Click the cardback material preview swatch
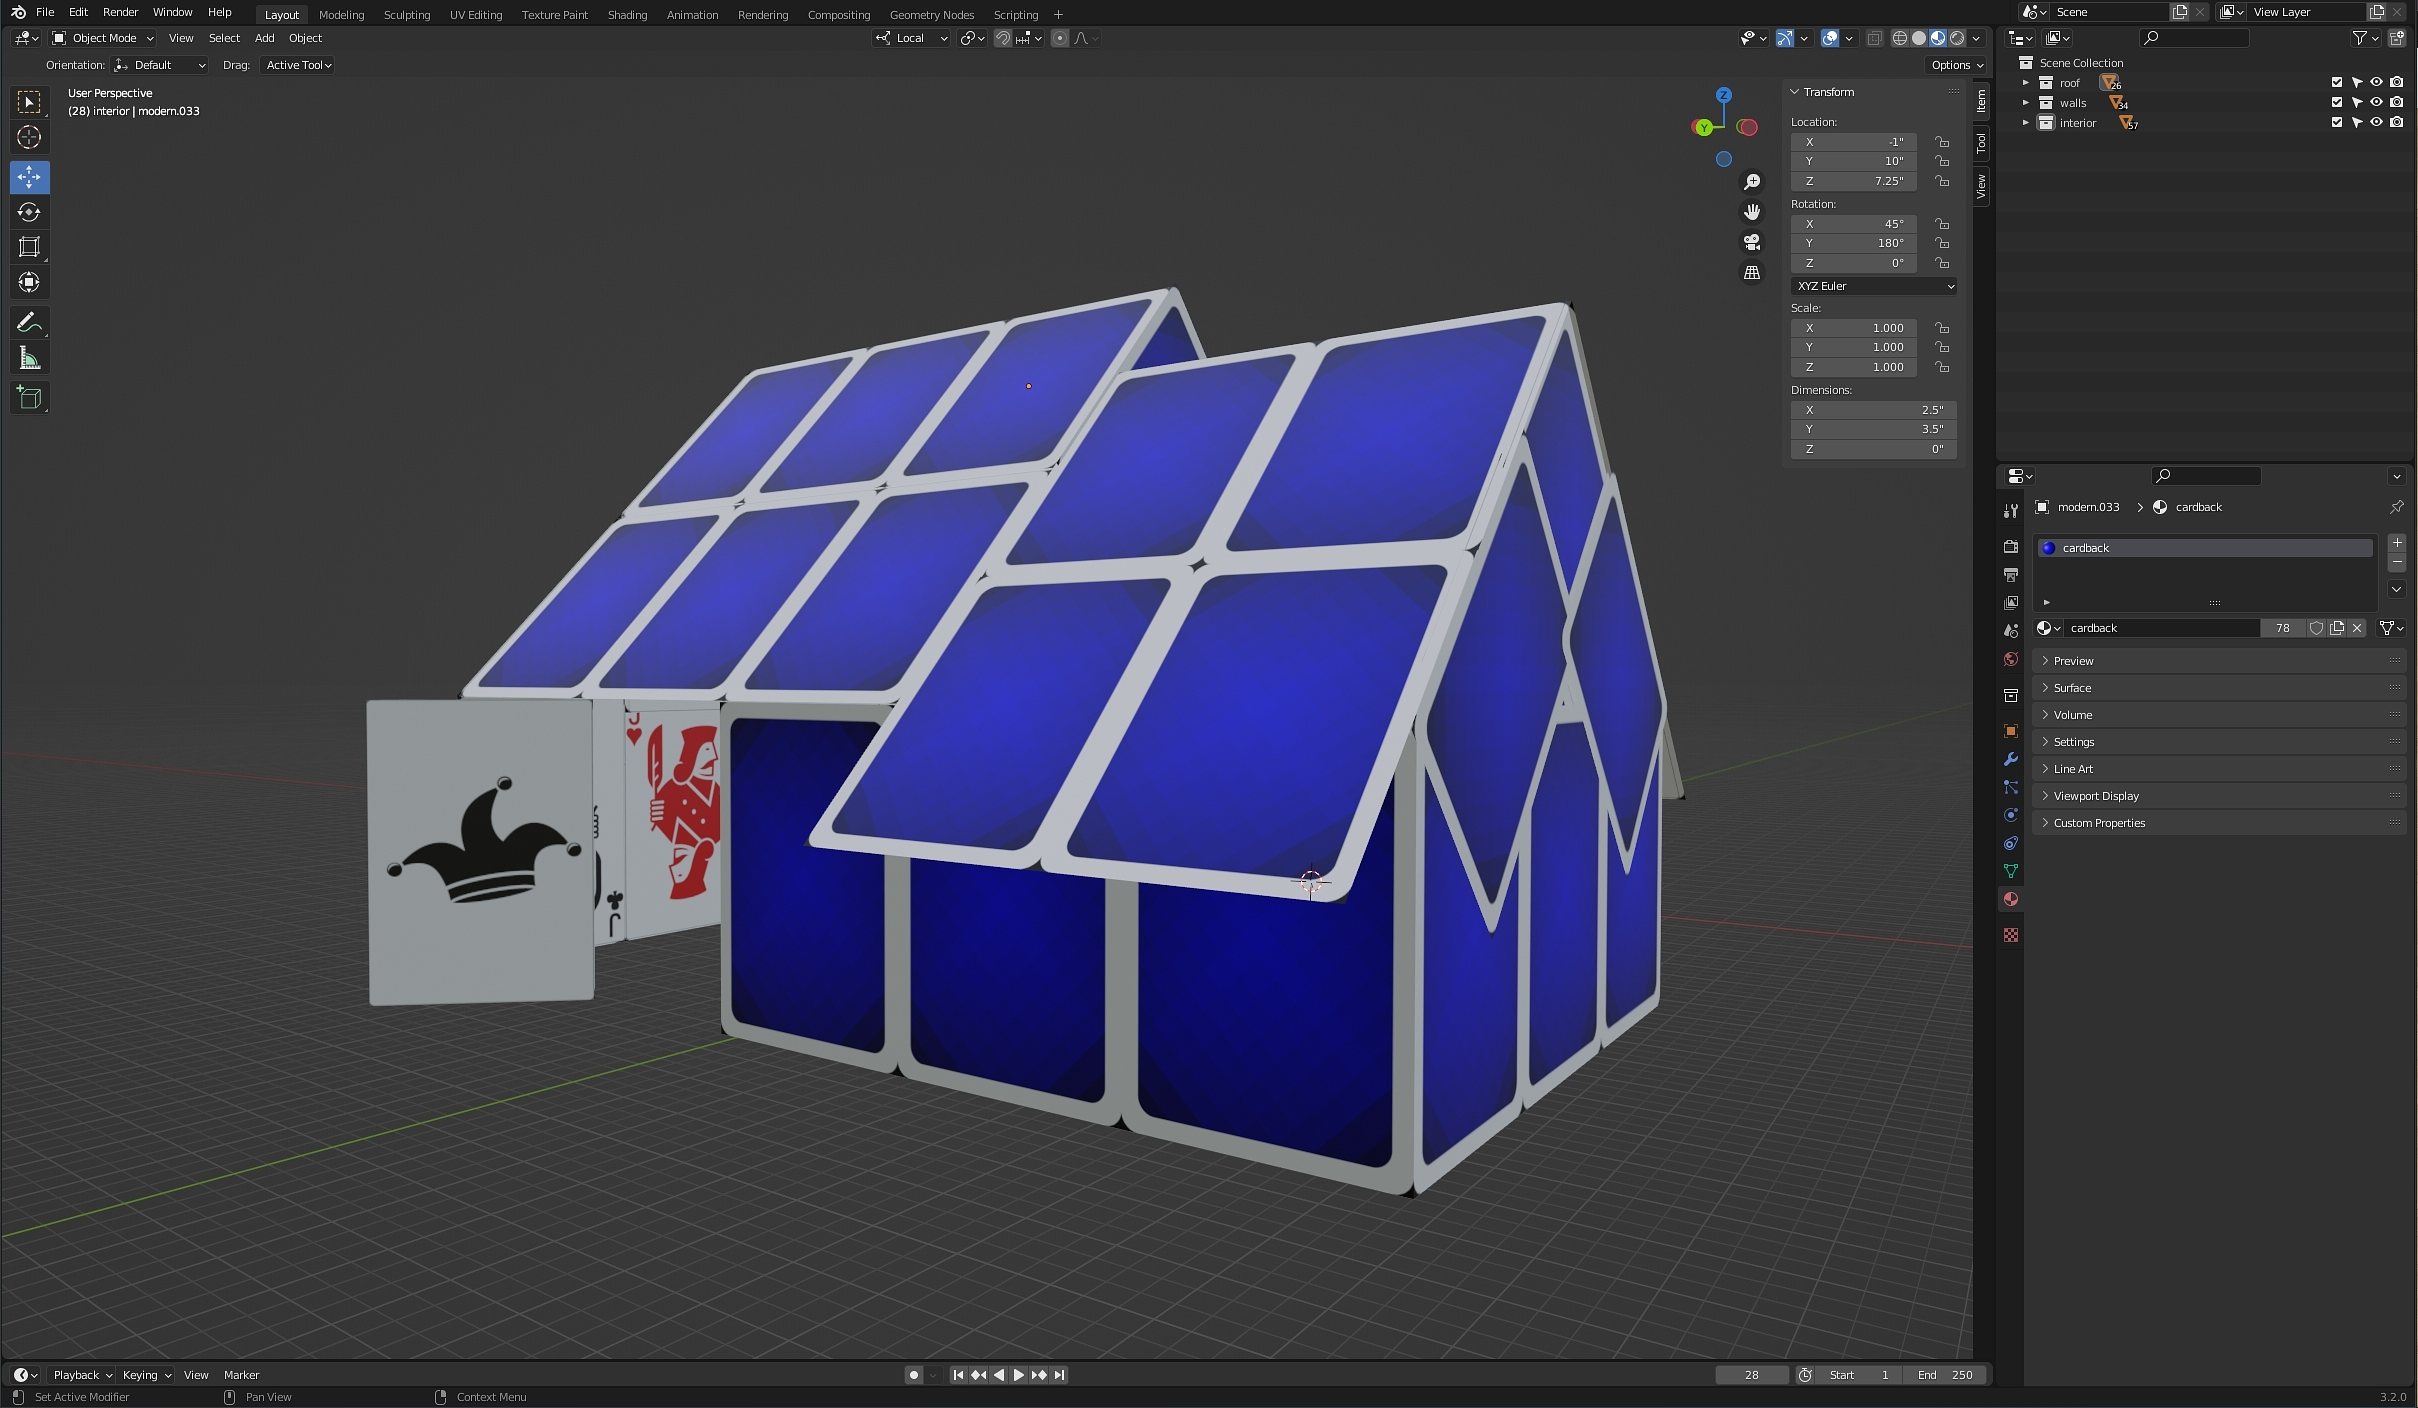 2051,547
